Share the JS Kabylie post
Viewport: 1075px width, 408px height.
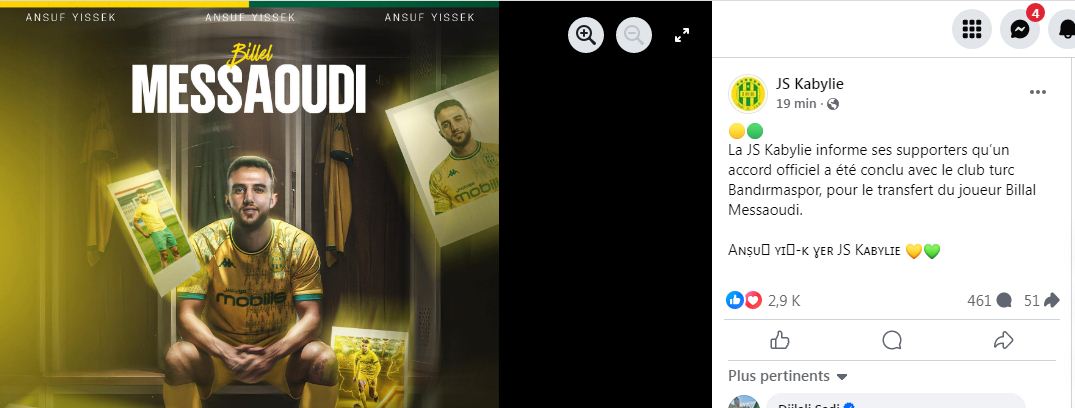pos(1003,340)
